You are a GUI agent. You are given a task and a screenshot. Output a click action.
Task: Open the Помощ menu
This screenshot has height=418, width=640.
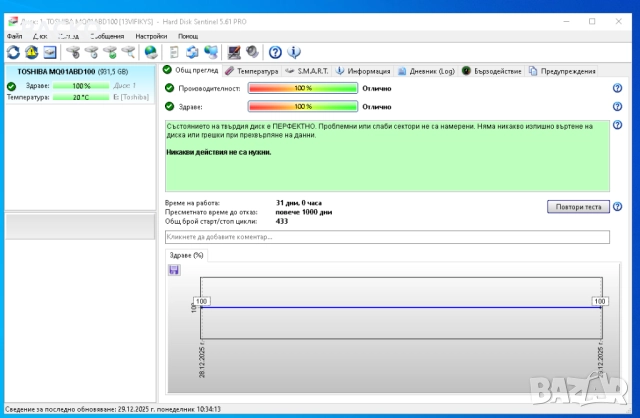[x=188, y=35]
